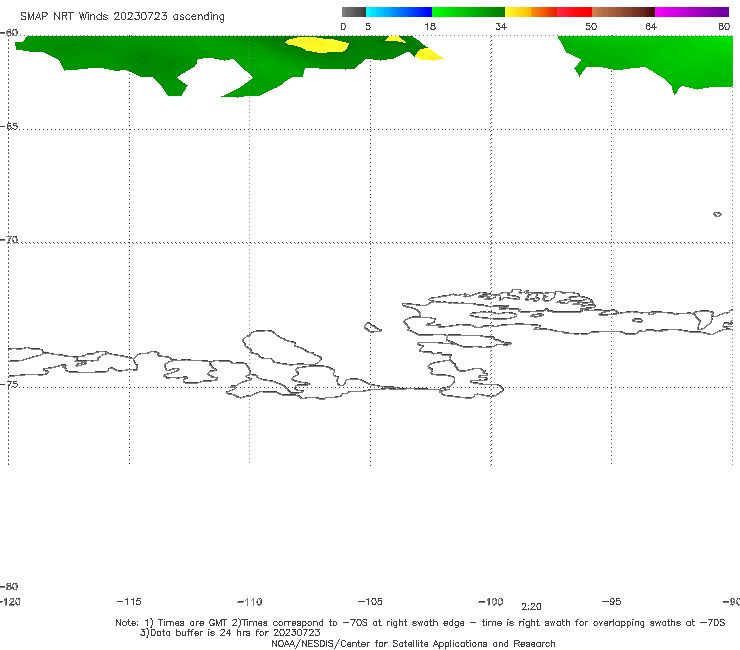The width and height of the screenshot is (740, 650).
Task: Click the title 'SMAP NRT Winds 20230723 ascending'
Action: pyautogui.click(x=122, y=16)
